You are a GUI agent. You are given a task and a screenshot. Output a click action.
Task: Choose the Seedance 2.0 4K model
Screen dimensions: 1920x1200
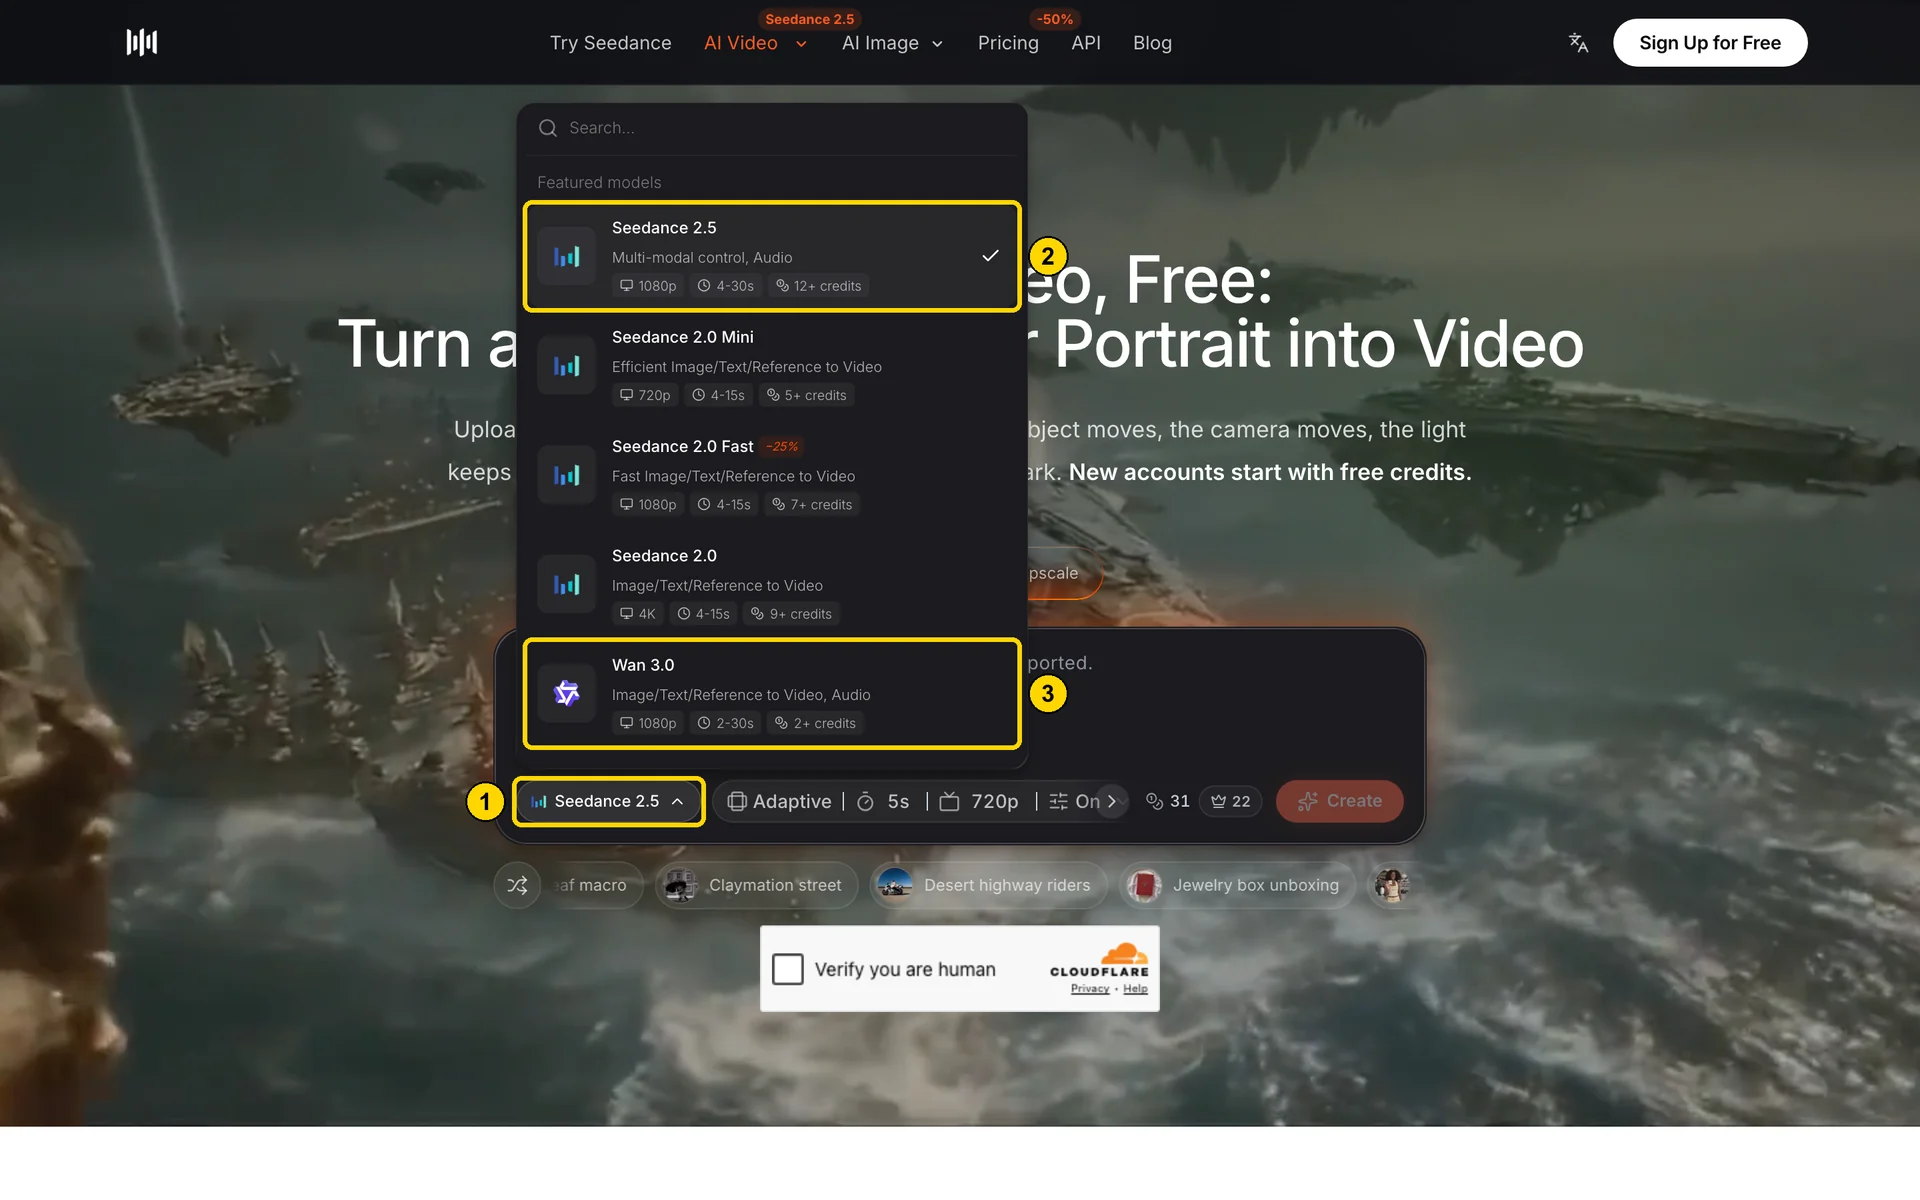tap(772, 584)
